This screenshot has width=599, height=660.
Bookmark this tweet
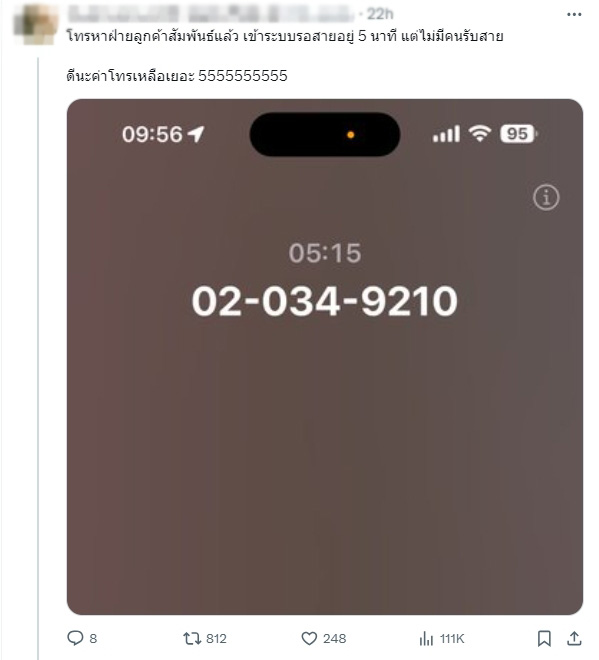tap(544, 639)
